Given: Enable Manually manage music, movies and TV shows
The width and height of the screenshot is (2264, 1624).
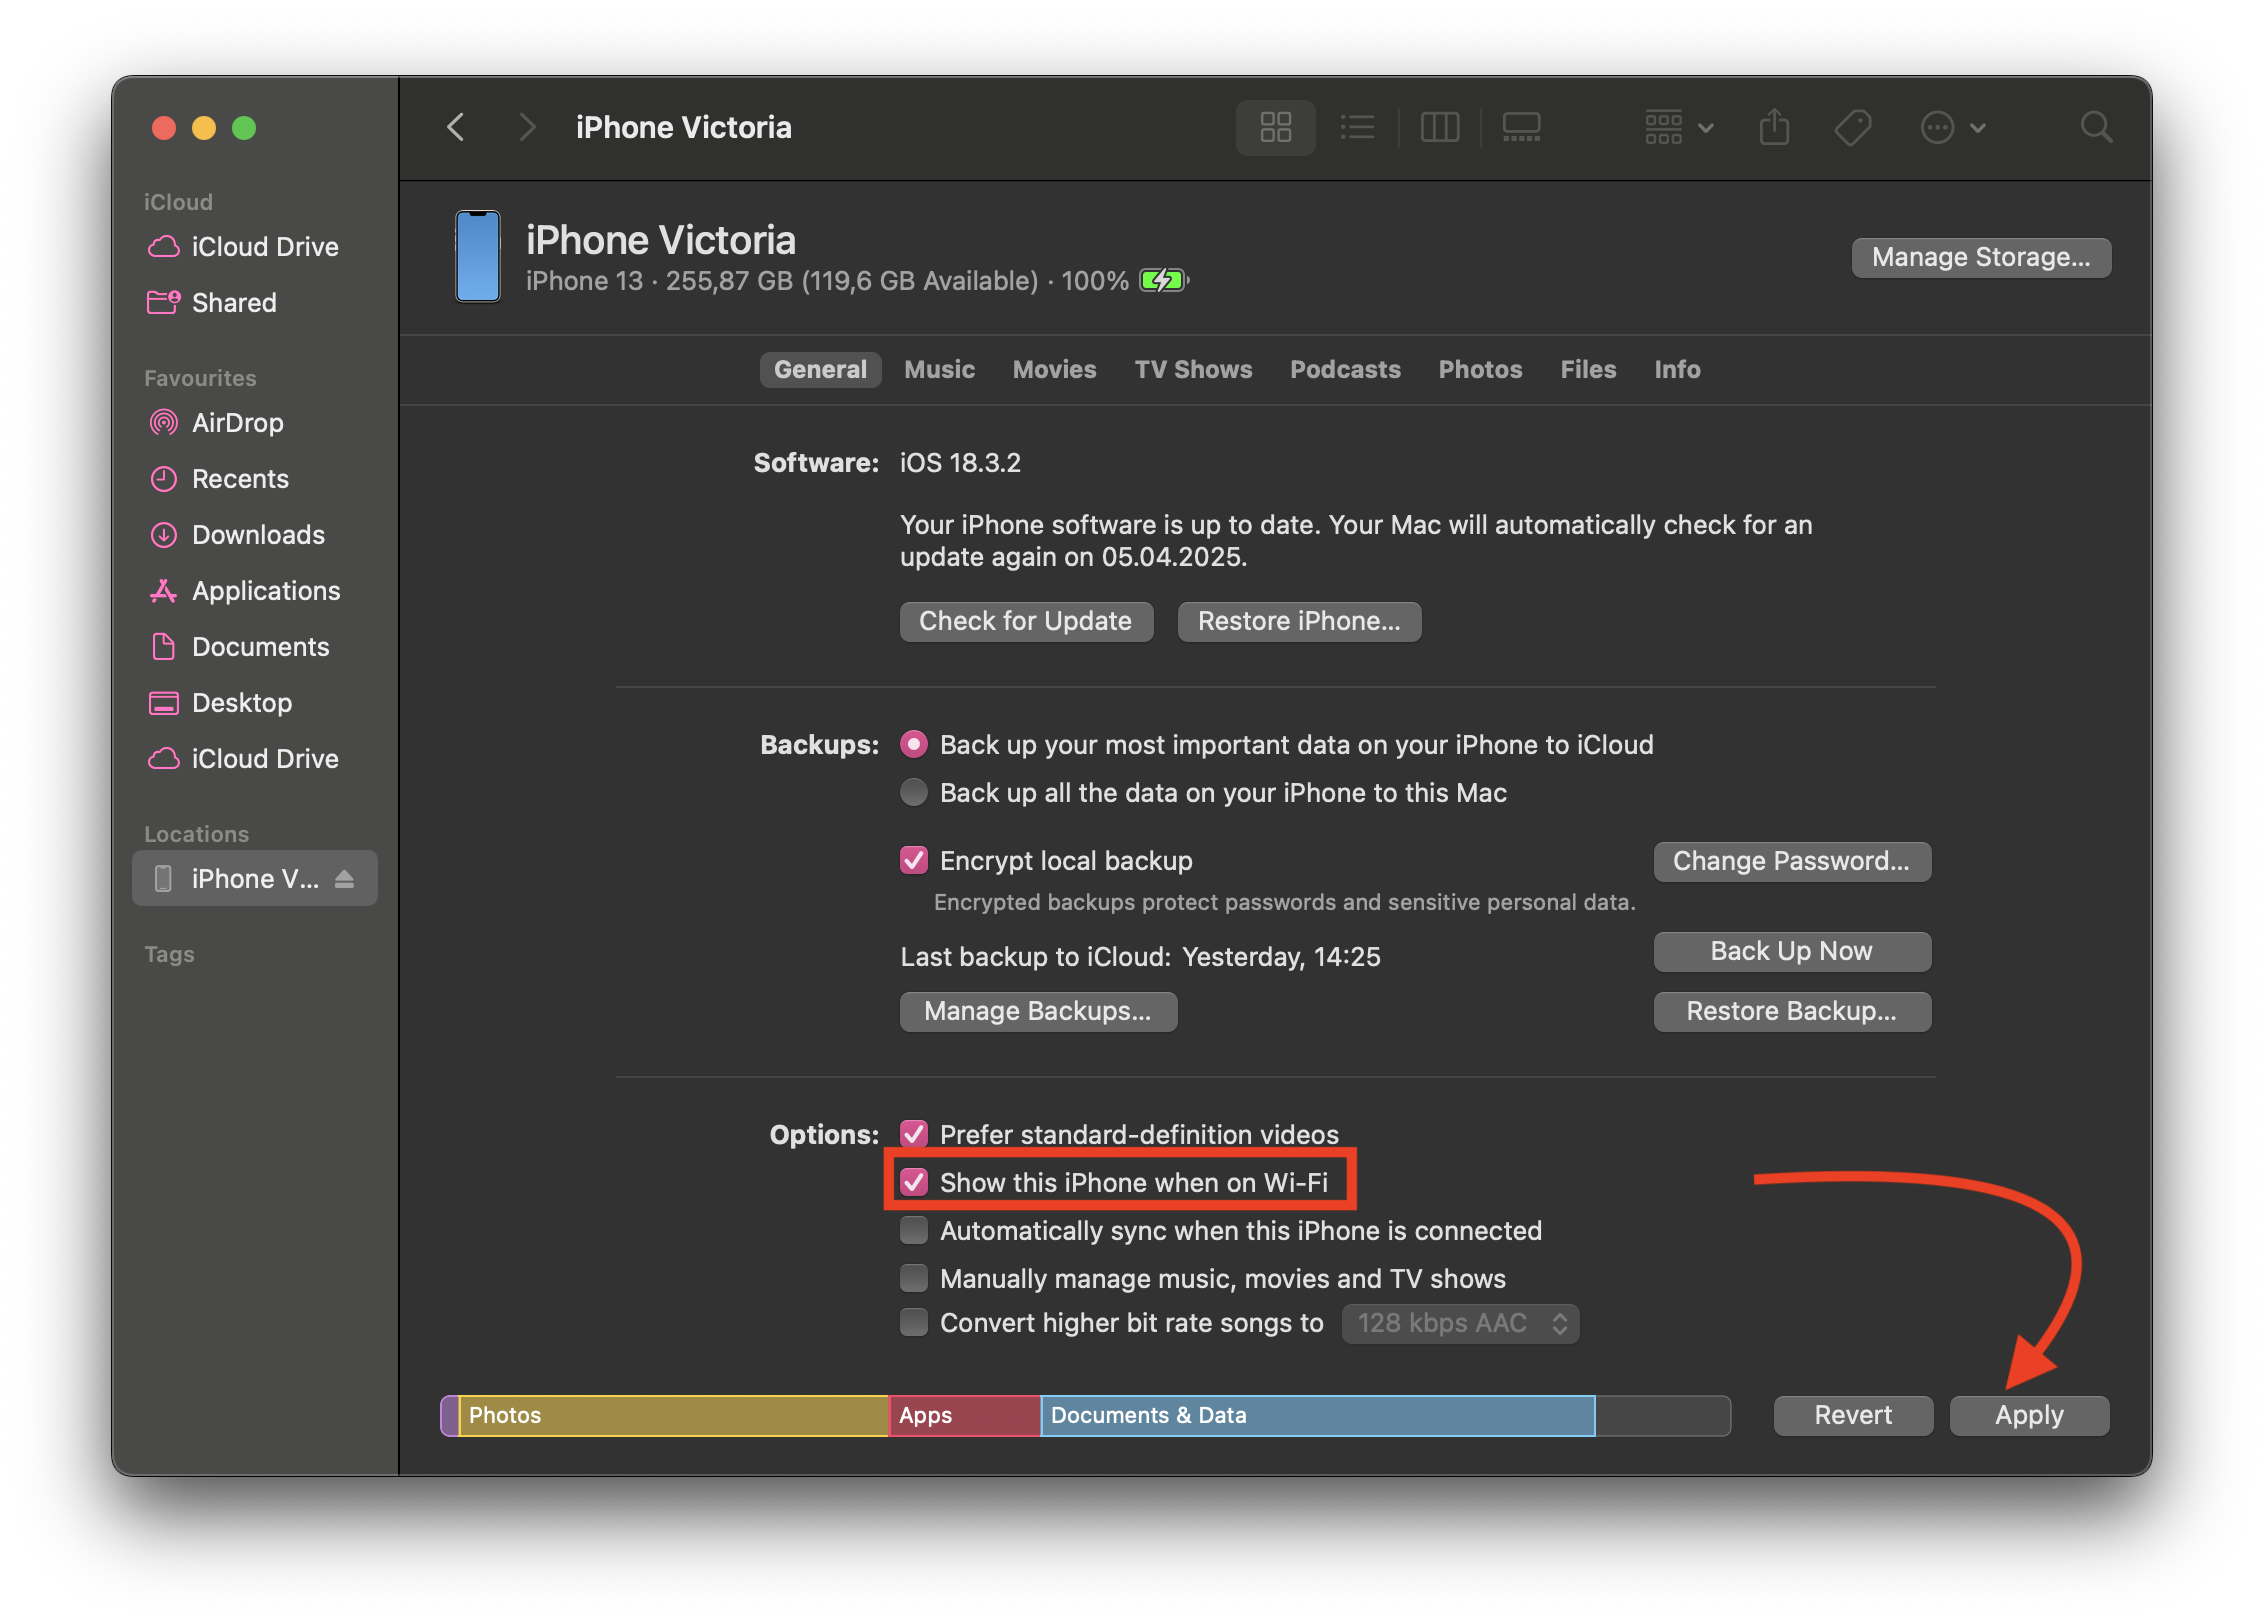Looking at the screenshot, I should (x=913, y=1279).
